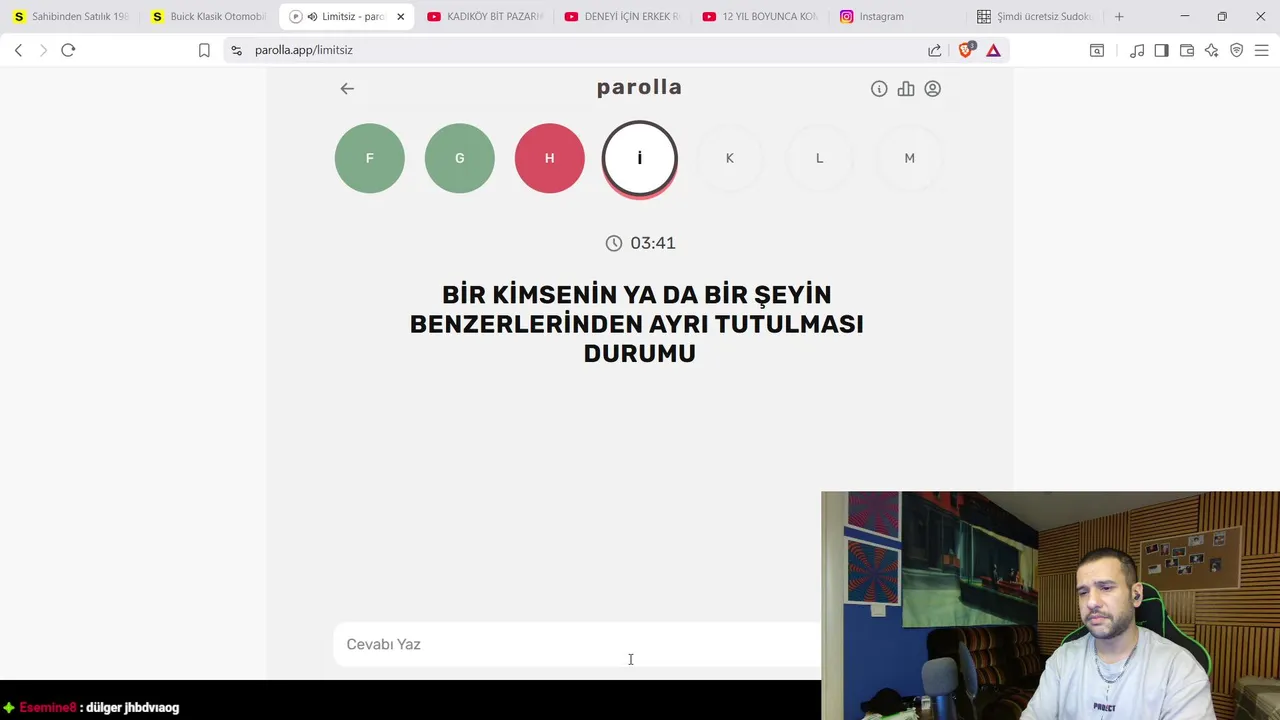Viewport: 1280px width, 720px height.
Task: Select the active İ letter circle
Action: pos(640,158)
